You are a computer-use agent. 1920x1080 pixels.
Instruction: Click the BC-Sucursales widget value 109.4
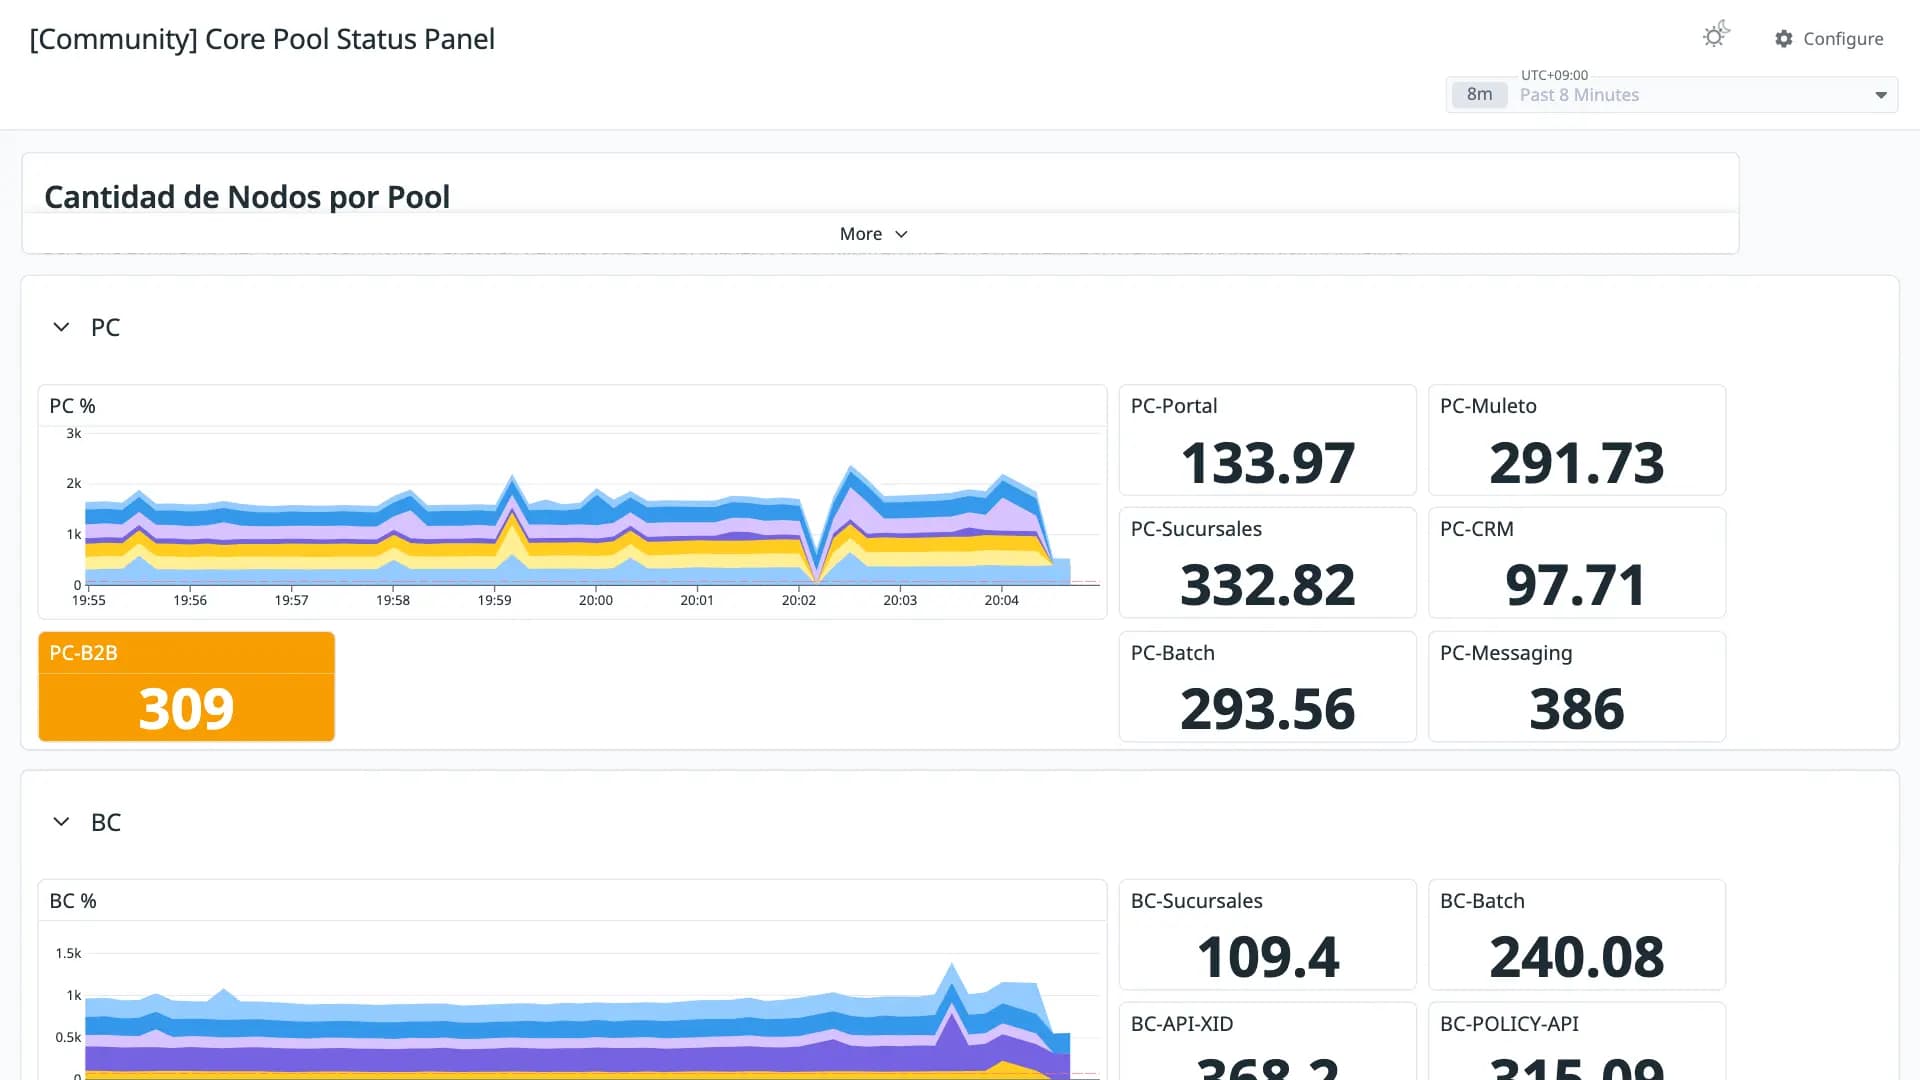[x=1268, y=957]
